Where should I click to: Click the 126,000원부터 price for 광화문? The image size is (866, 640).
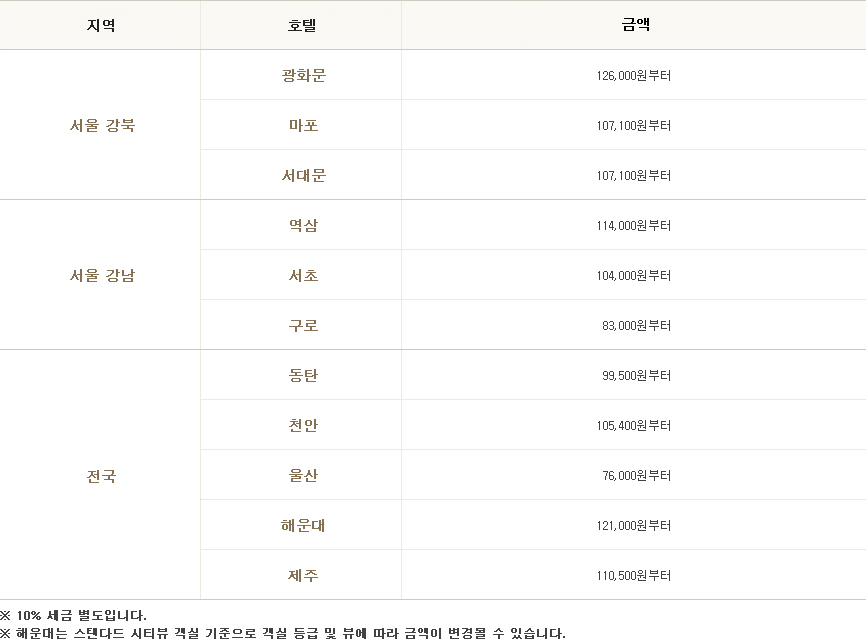[x=633, y=74]
